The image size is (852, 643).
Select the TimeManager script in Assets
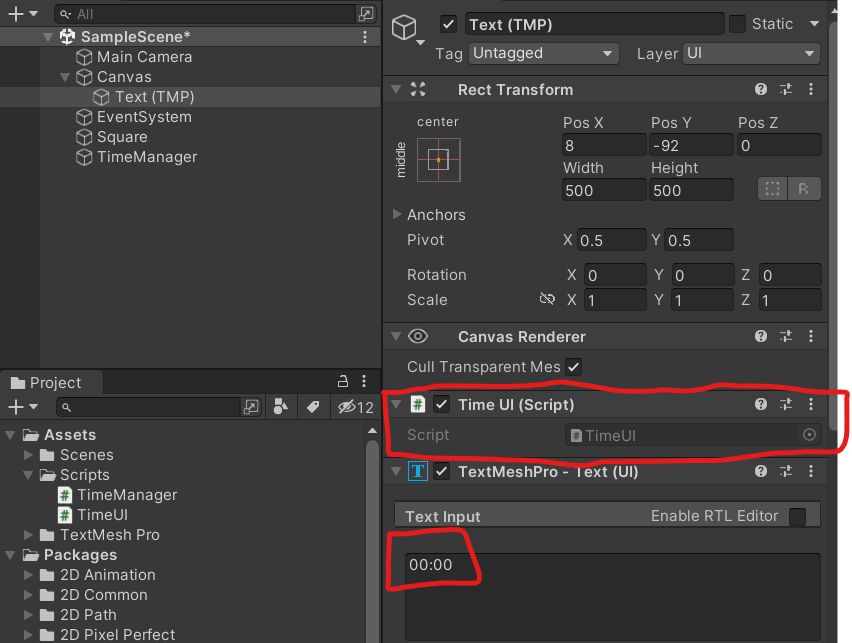pos(126,495)
